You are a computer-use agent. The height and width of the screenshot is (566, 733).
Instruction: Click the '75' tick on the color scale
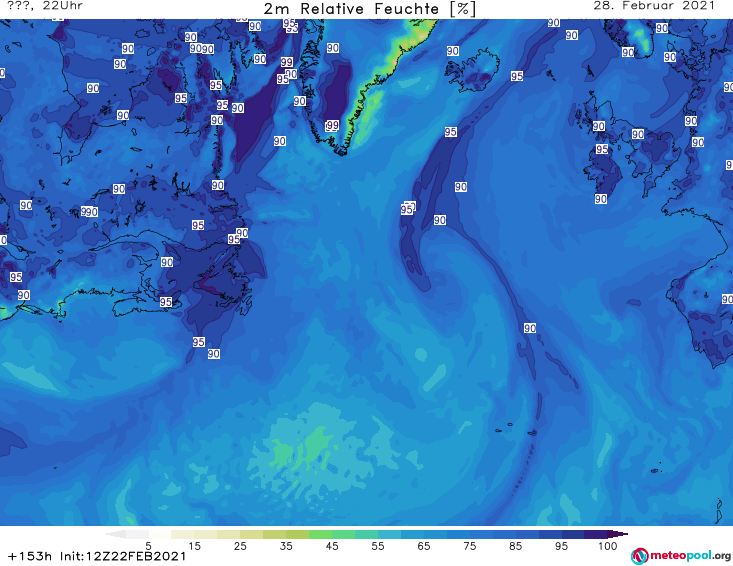point(470,546)
